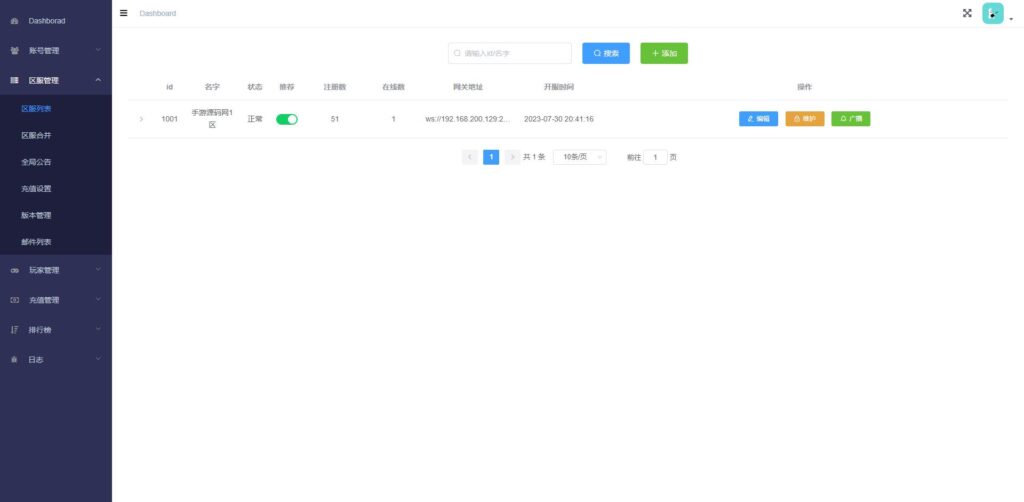The height and width of the screenshot is (502, 1024).
Task: Select 区服列表 in the sidebar
Action: [x=56, y=109]
